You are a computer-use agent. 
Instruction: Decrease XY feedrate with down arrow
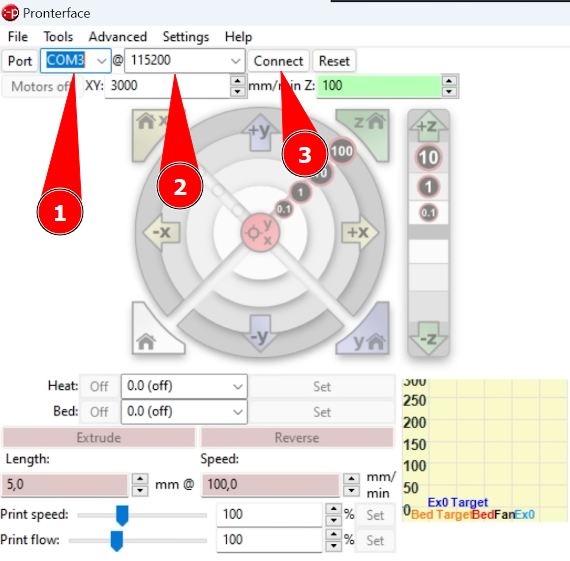point(238,92)
